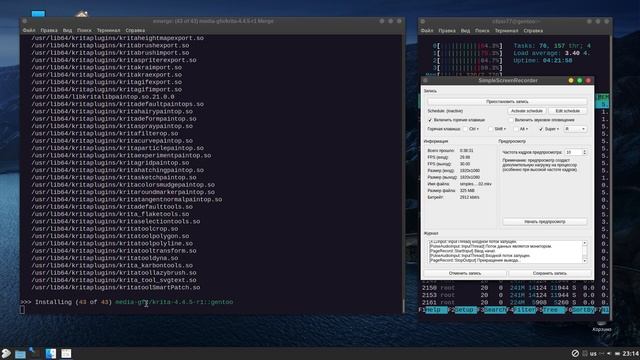The height and width of the screenshot is (360, 640).
Task: Open the hotkey letter 'R' dropdown
Action: tap(575, 129)
